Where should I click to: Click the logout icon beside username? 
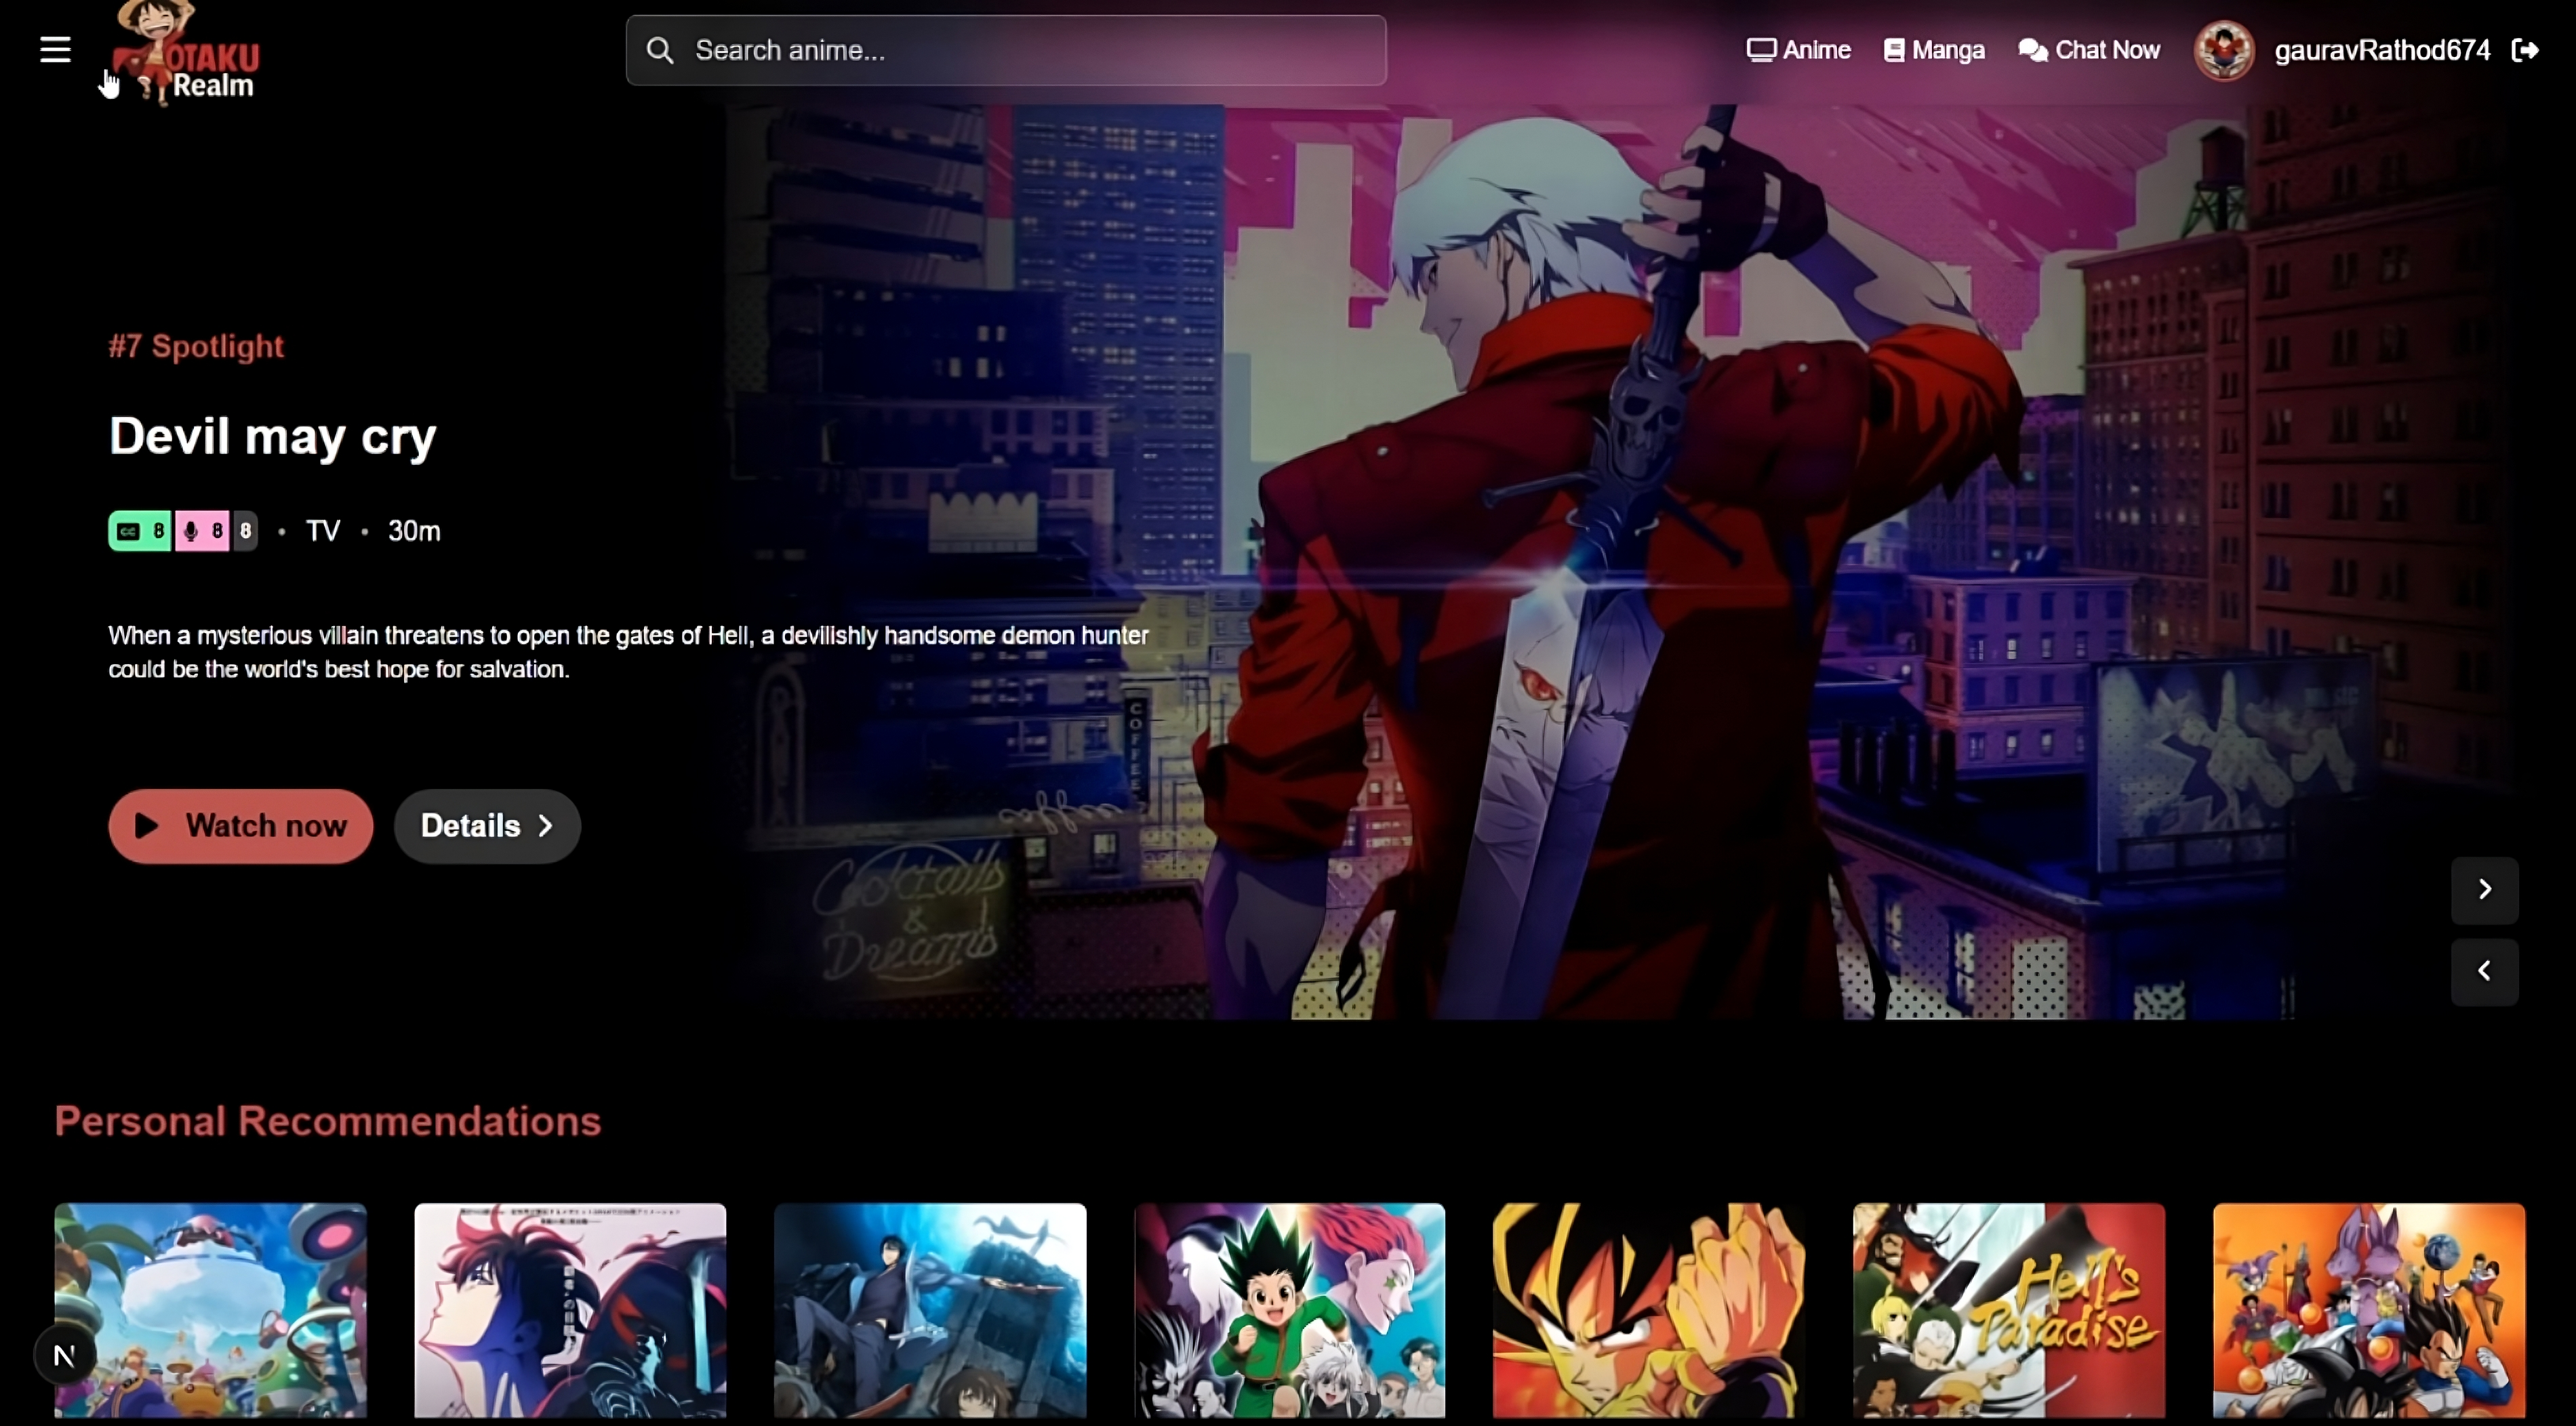[x=2525, y=50]
